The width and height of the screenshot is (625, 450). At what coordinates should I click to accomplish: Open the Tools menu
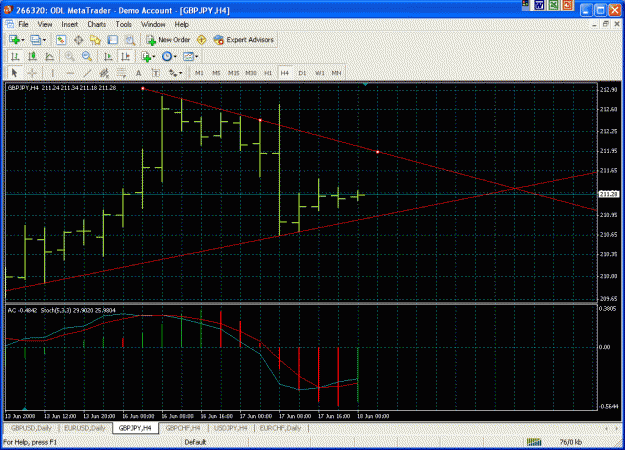124,24
